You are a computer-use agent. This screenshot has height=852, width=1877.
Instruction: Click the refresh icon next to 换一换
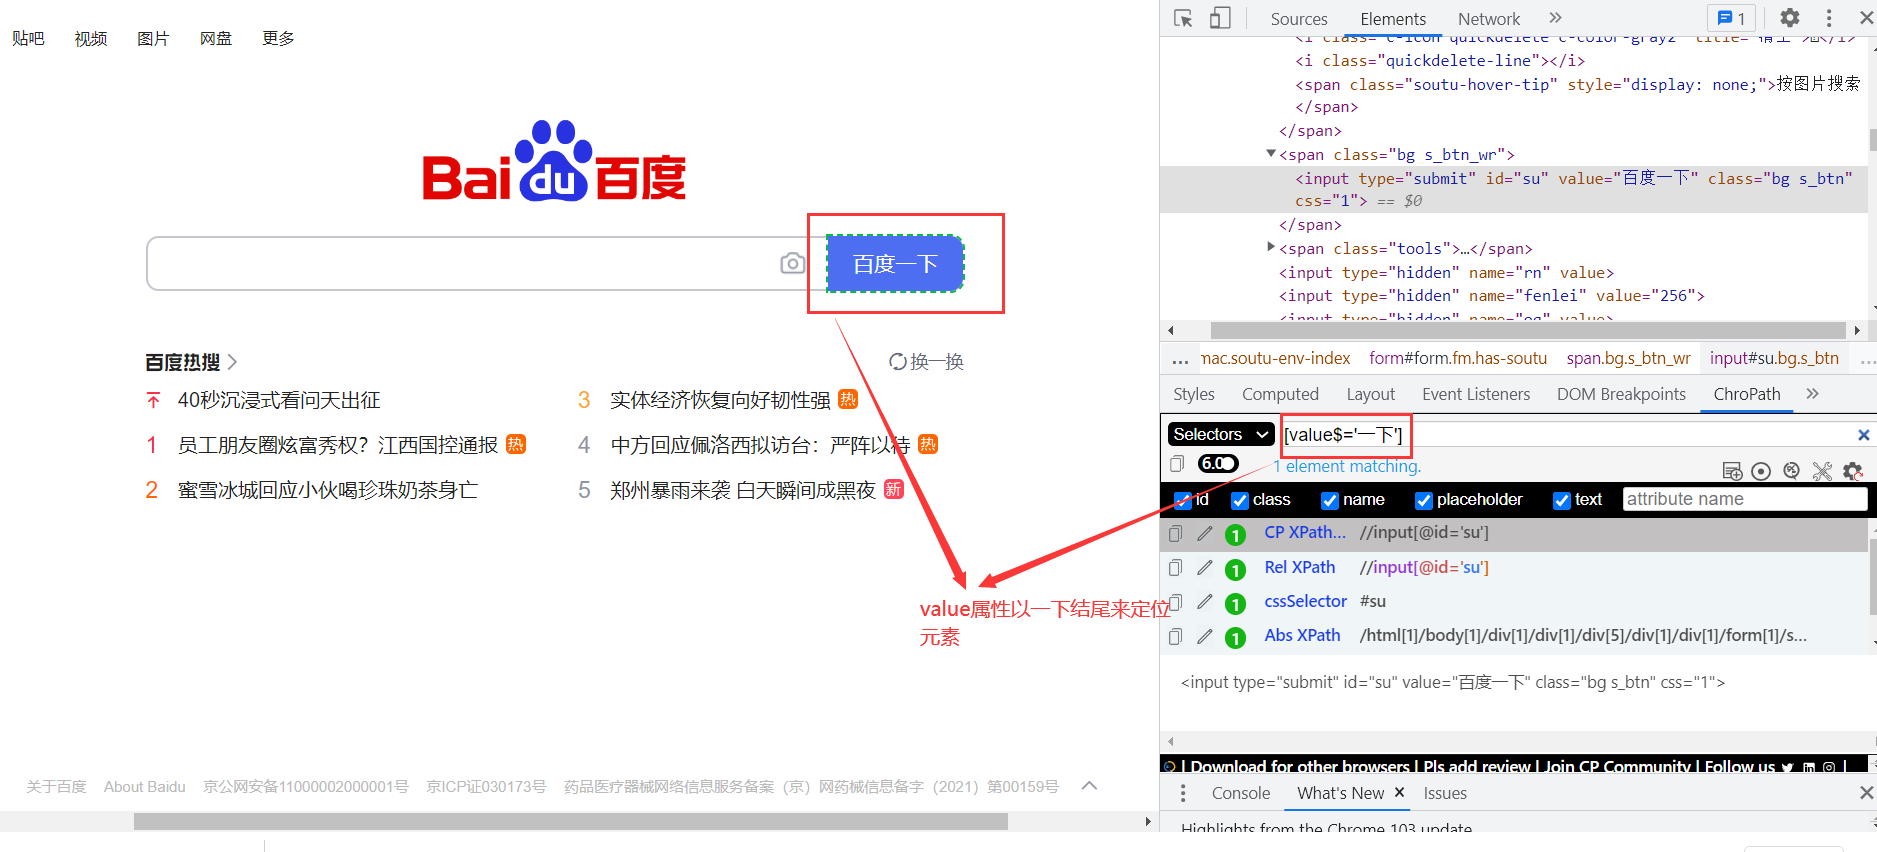click(898, 362)
